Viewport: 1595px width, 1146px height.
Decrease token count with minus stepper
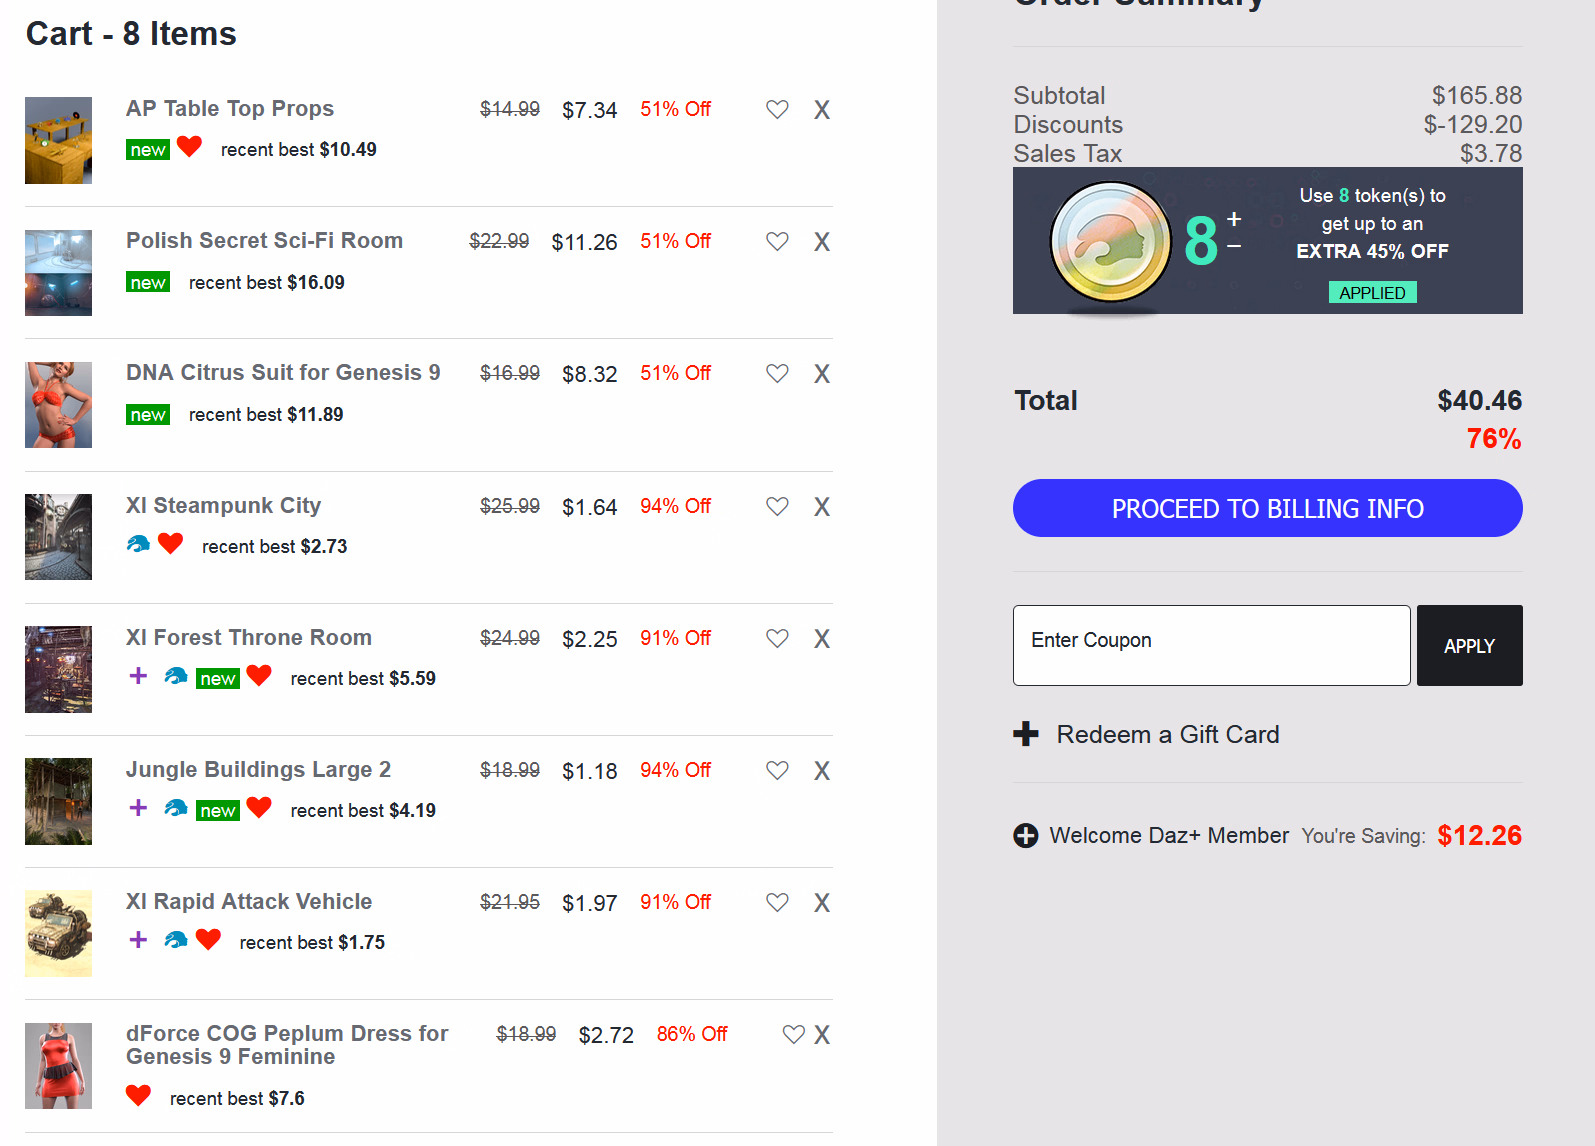1234,246
